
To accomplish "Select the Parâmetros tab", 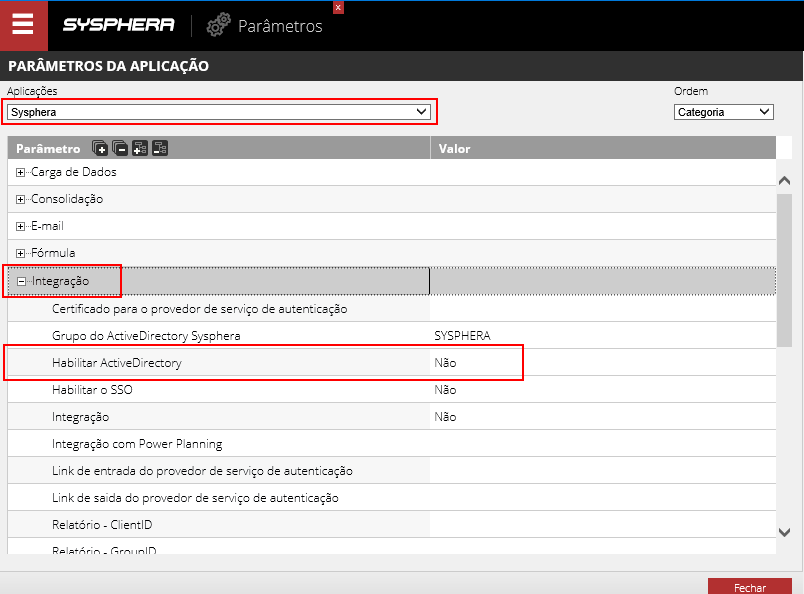I will click(280, 26).
